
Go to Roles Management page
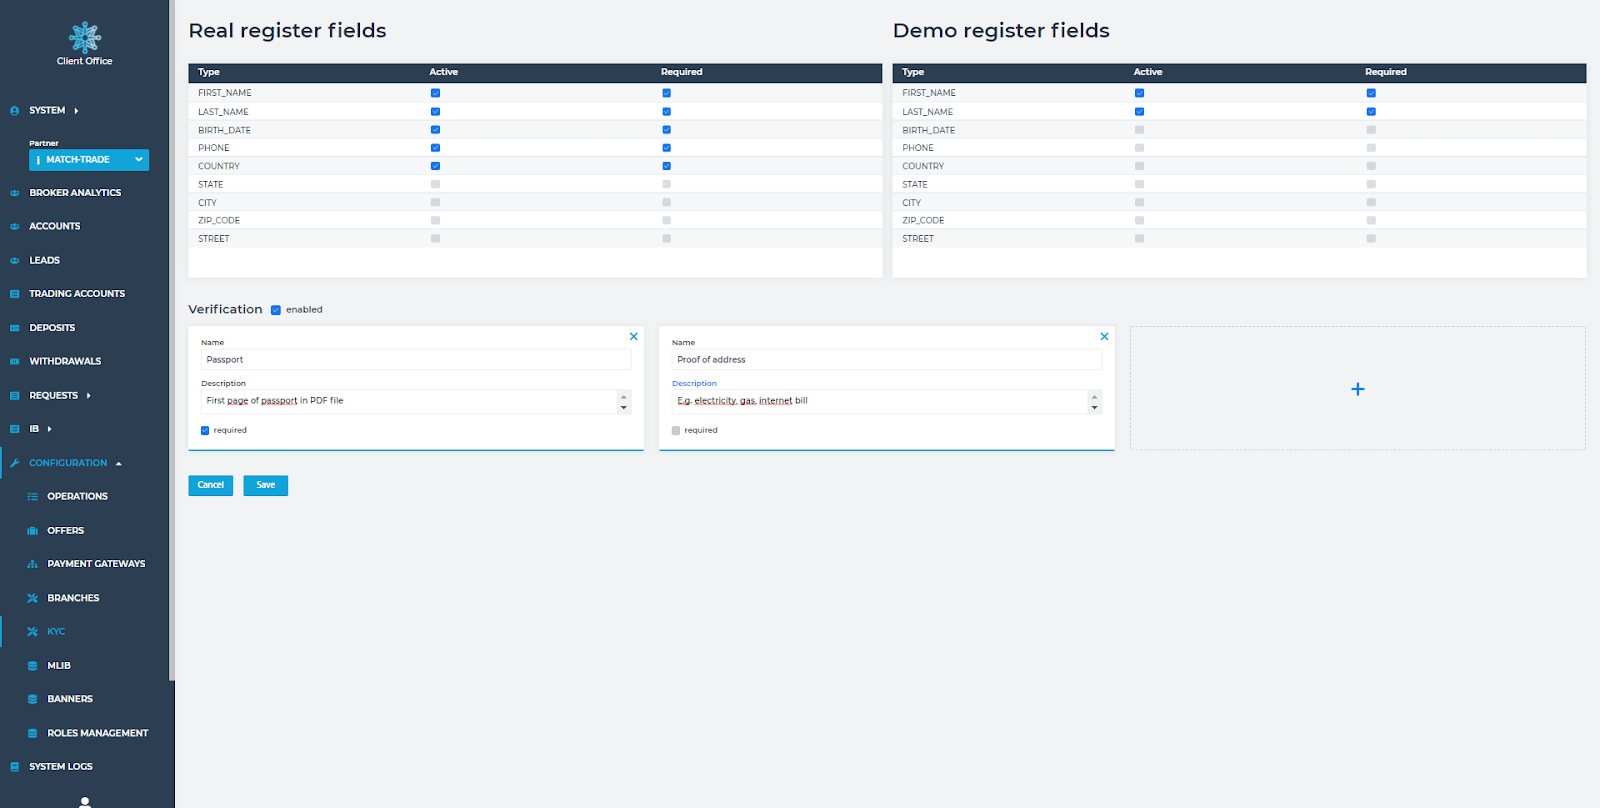tap(97, 733)
